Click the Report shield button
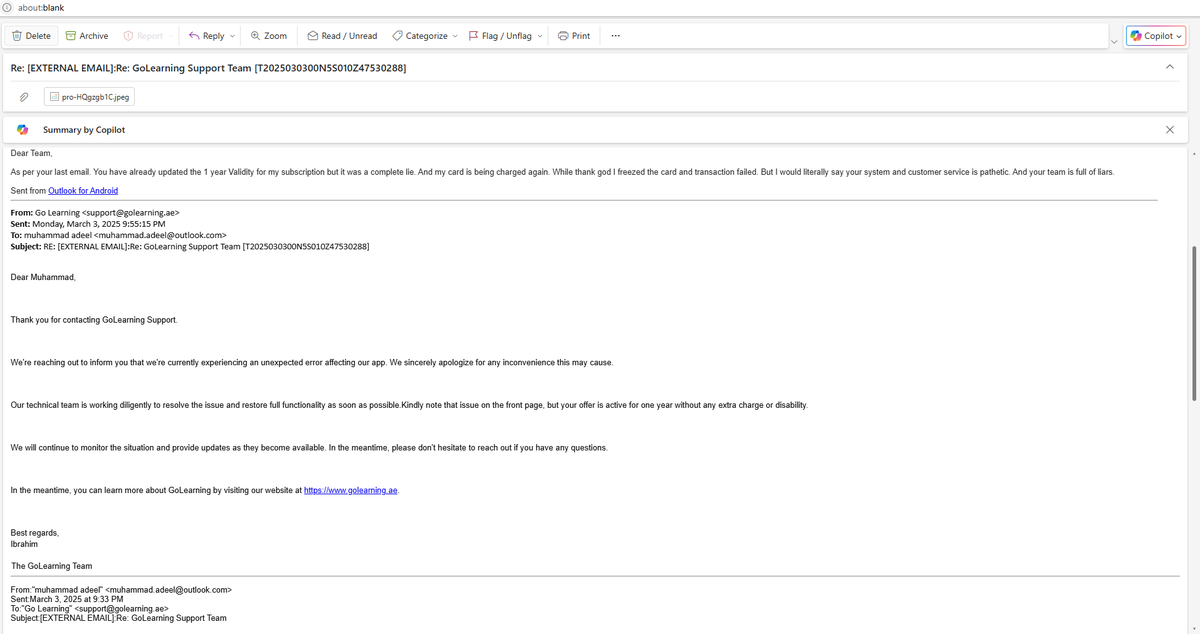 click(x=143, y=36)
